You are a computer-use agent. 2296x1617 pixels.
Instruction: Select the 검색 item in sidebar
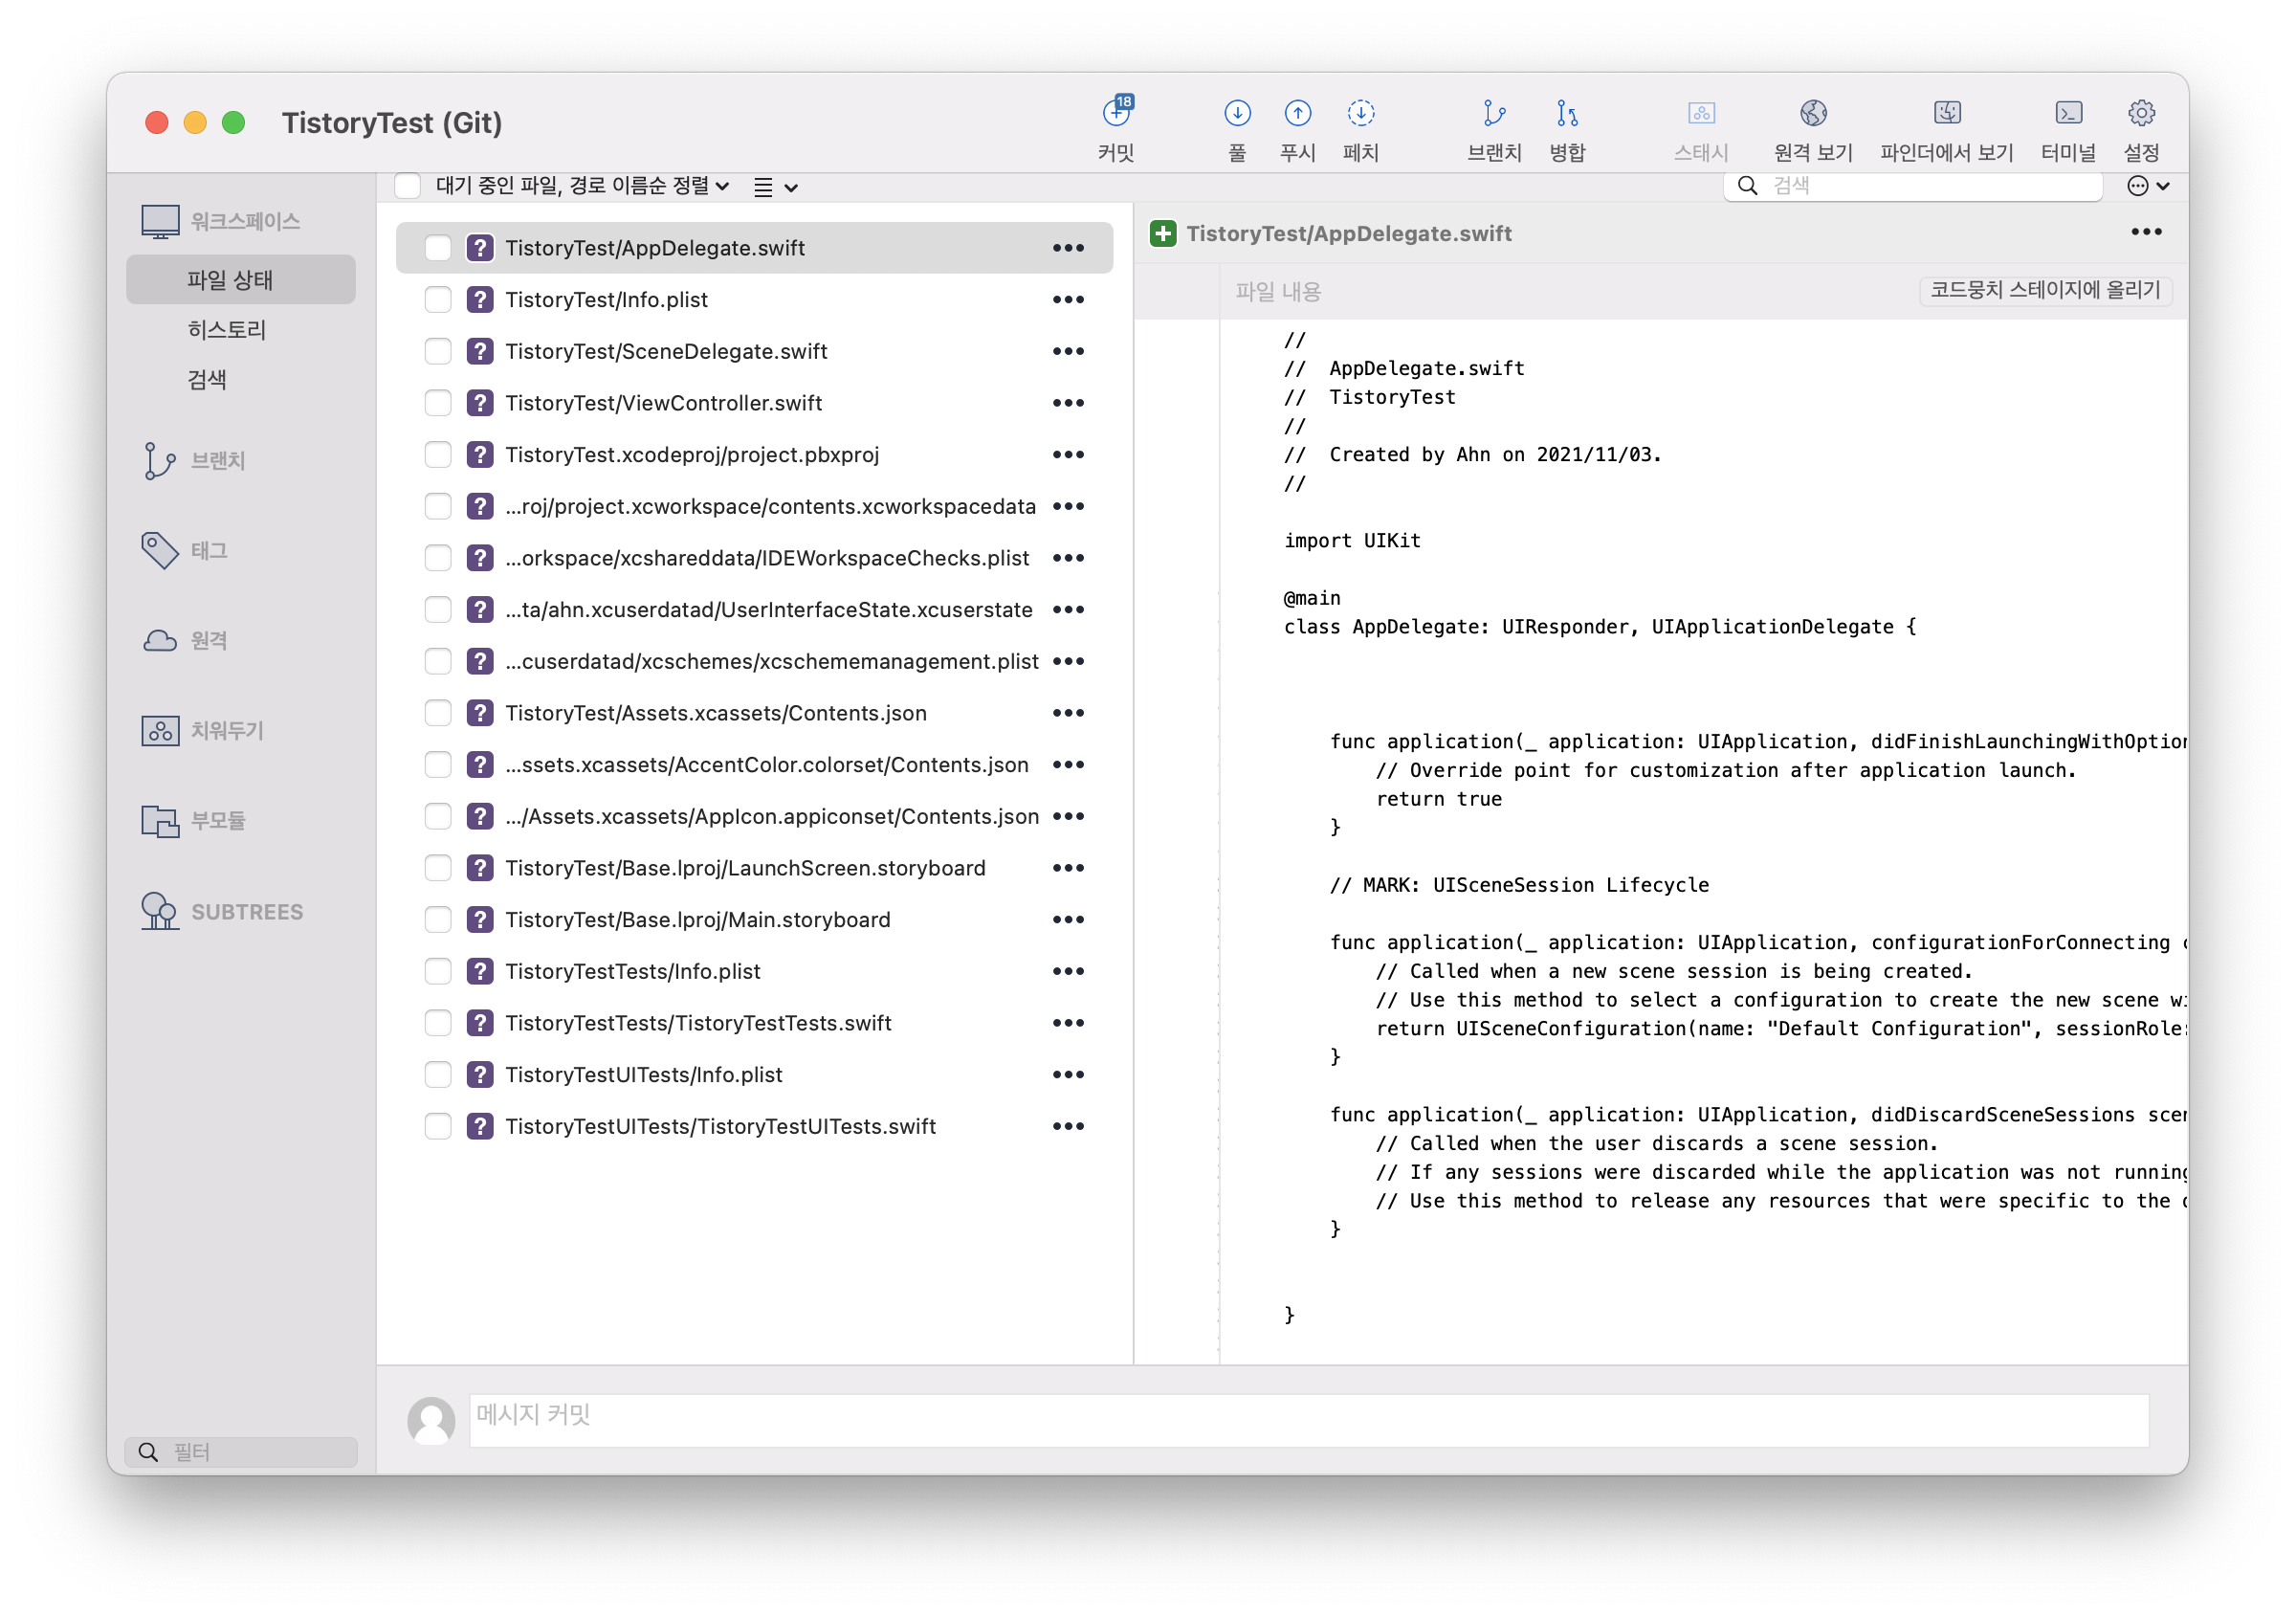point(207,380)
